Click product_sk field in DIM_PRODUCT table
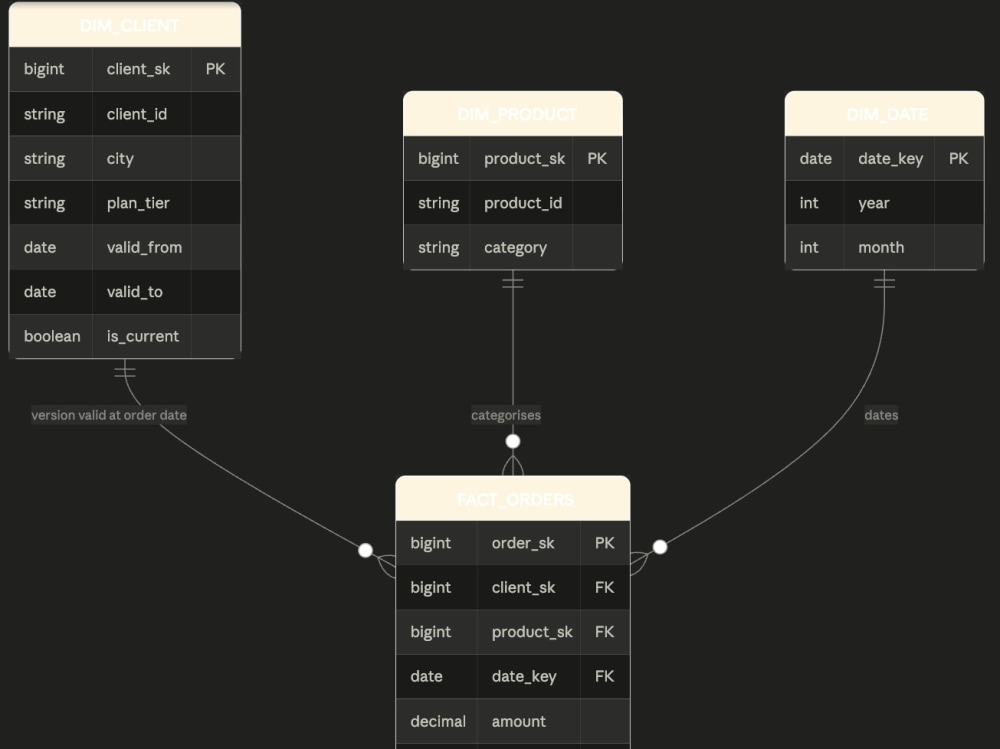This screenshot has height=749, width=1000. pyautogui.click(x=524, y=158)
